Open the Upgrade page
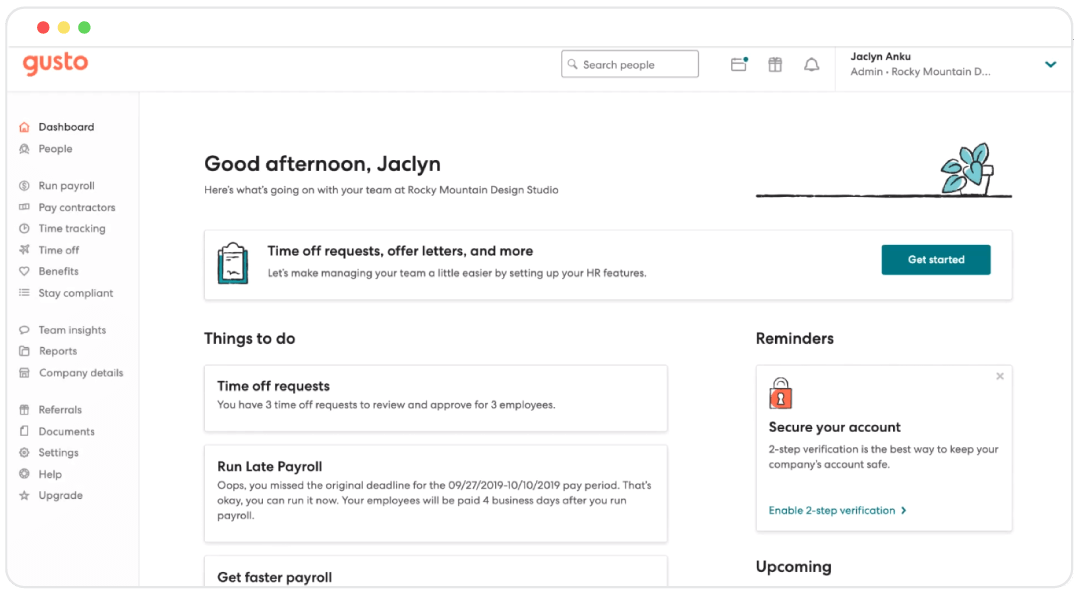Image resolution: width=1080 pixels, height=596 pixels. coord(58,495)
